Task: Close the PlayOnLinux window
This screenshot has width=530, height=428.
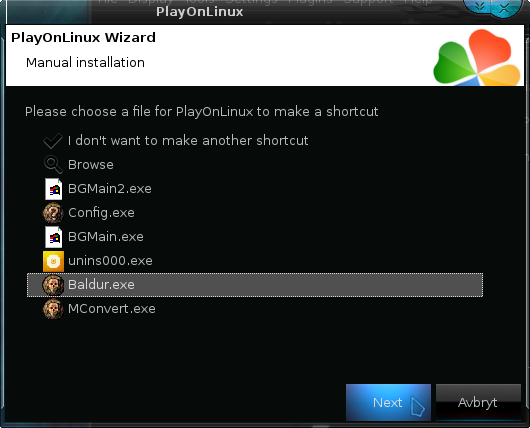Action: click(505, 7)
